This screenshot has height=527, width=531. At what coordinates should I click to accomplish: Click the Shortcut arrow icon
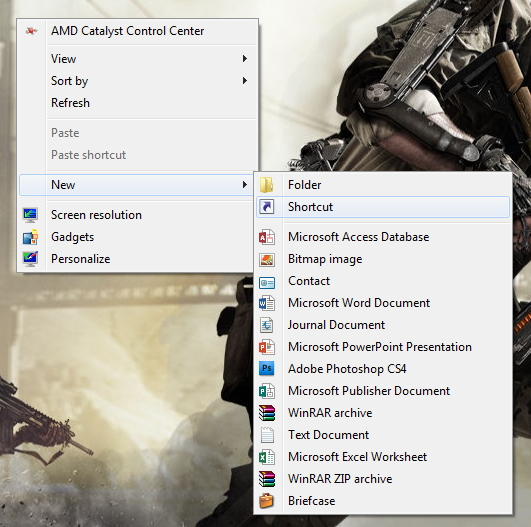click(x=267, y=207)
